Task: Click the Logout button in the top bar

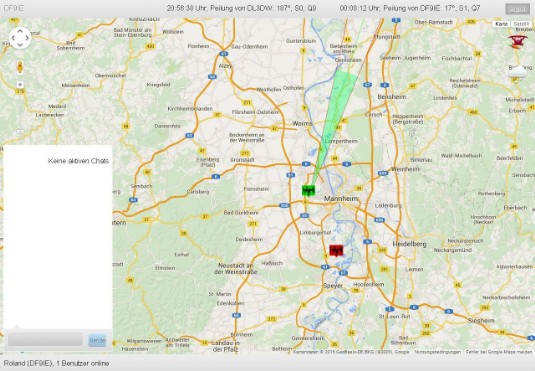Action: pos(518,9)
